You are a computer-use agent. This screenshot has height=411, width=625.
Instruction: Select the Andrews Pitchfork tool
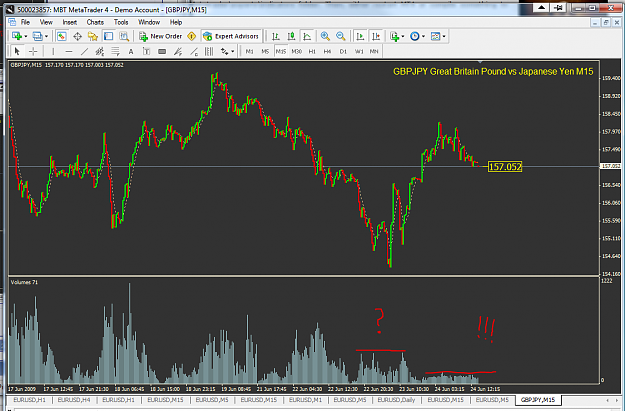pyautogui.click(x=178, y=51)
